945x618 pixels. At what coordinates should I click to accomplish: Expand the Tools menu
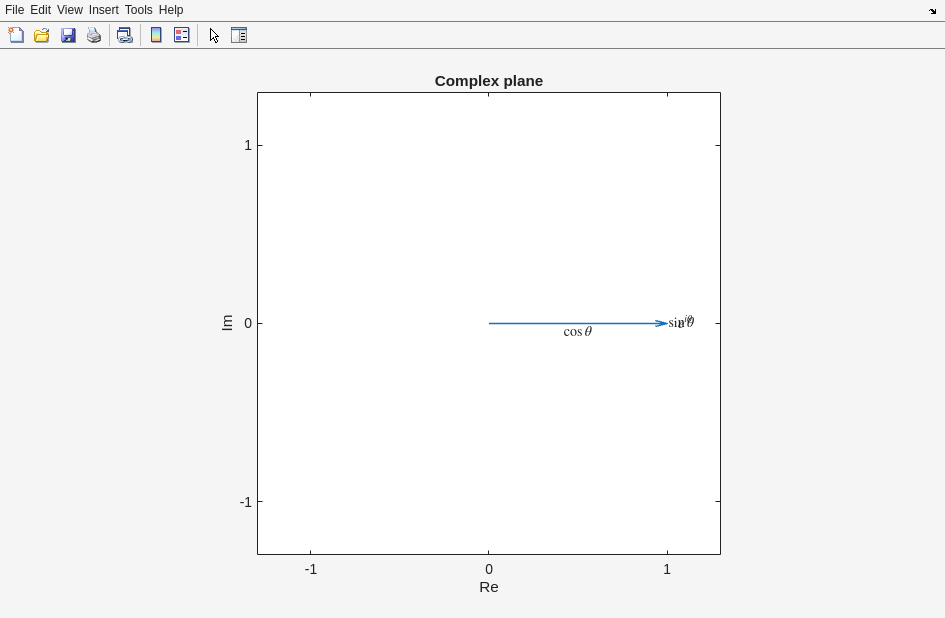coord(138,10)
